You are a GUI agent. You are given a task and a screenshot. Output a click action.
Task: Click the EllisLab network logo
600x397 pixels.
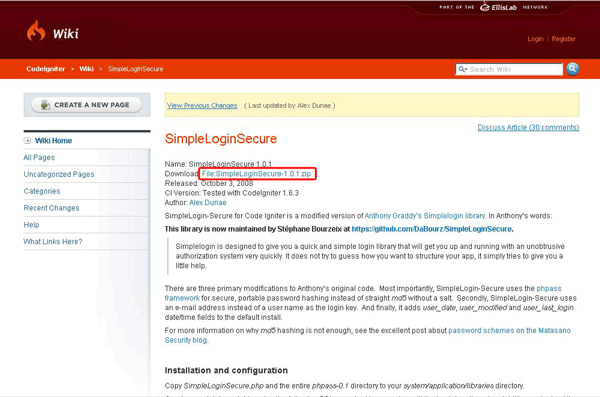[499, 7]
